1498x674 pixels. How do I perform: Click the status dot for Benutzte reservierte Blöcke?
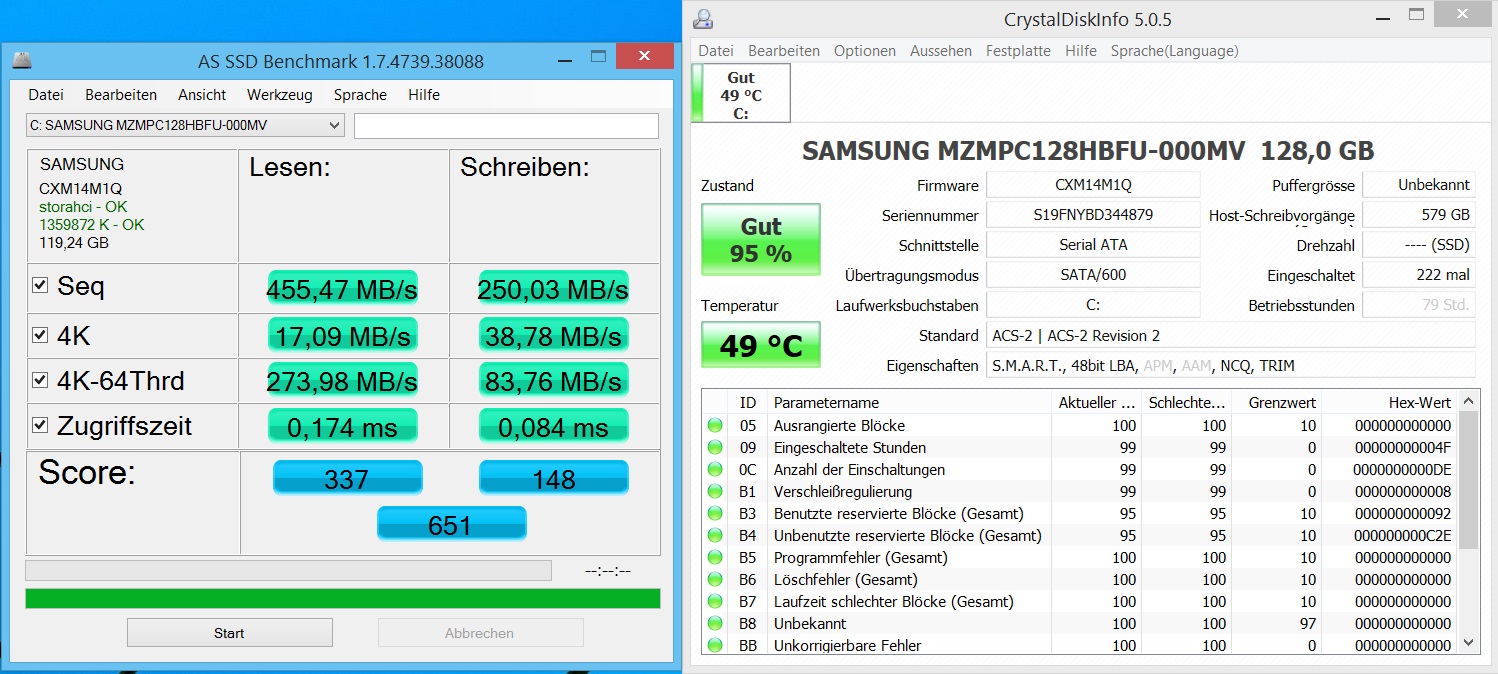point(715,514)
